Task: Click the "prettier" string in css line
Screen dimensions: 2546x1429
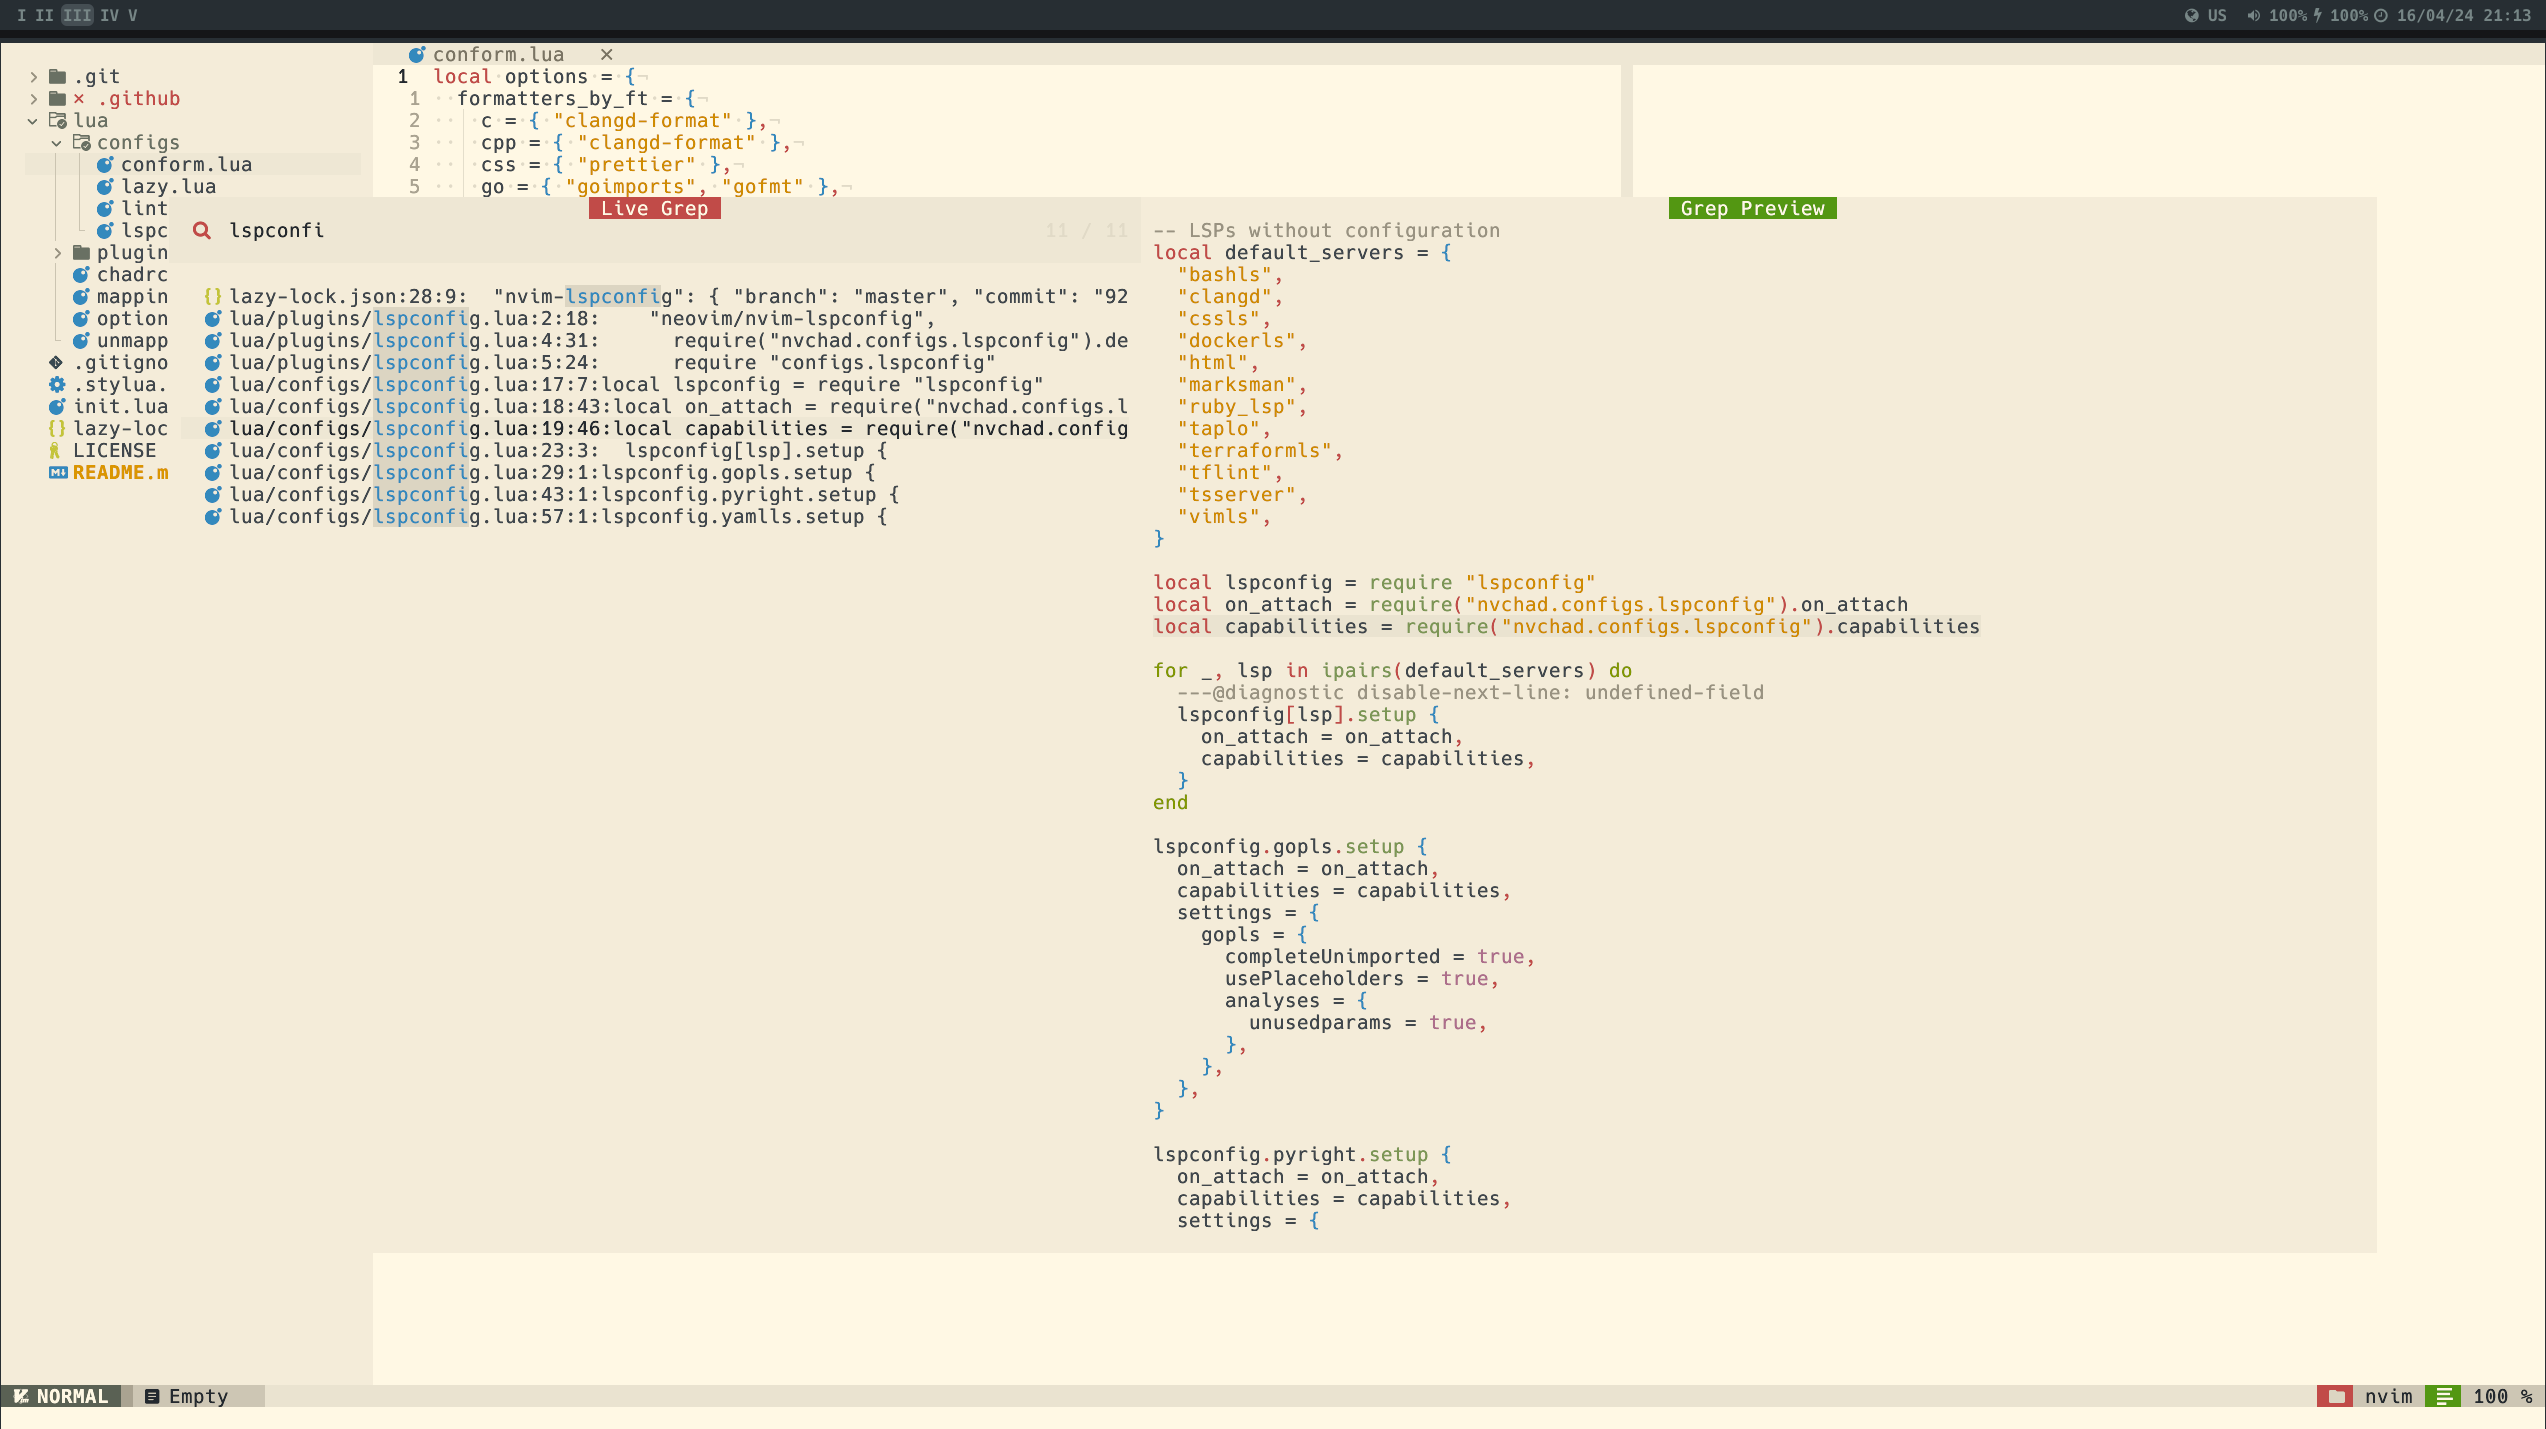Action: pos(636,165)
